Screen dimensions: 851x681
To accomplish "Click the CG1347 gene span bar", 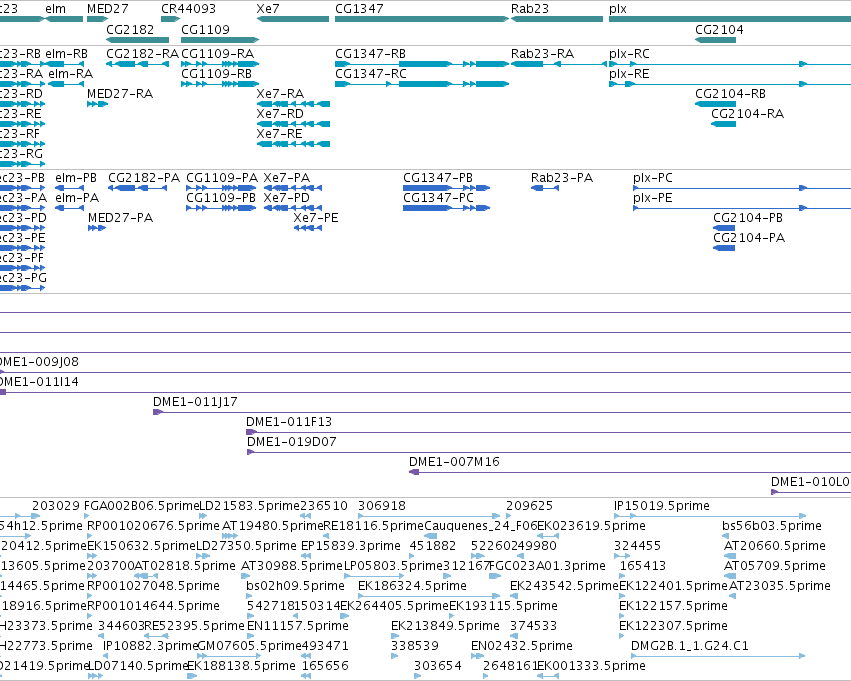I will click(422, 19).
